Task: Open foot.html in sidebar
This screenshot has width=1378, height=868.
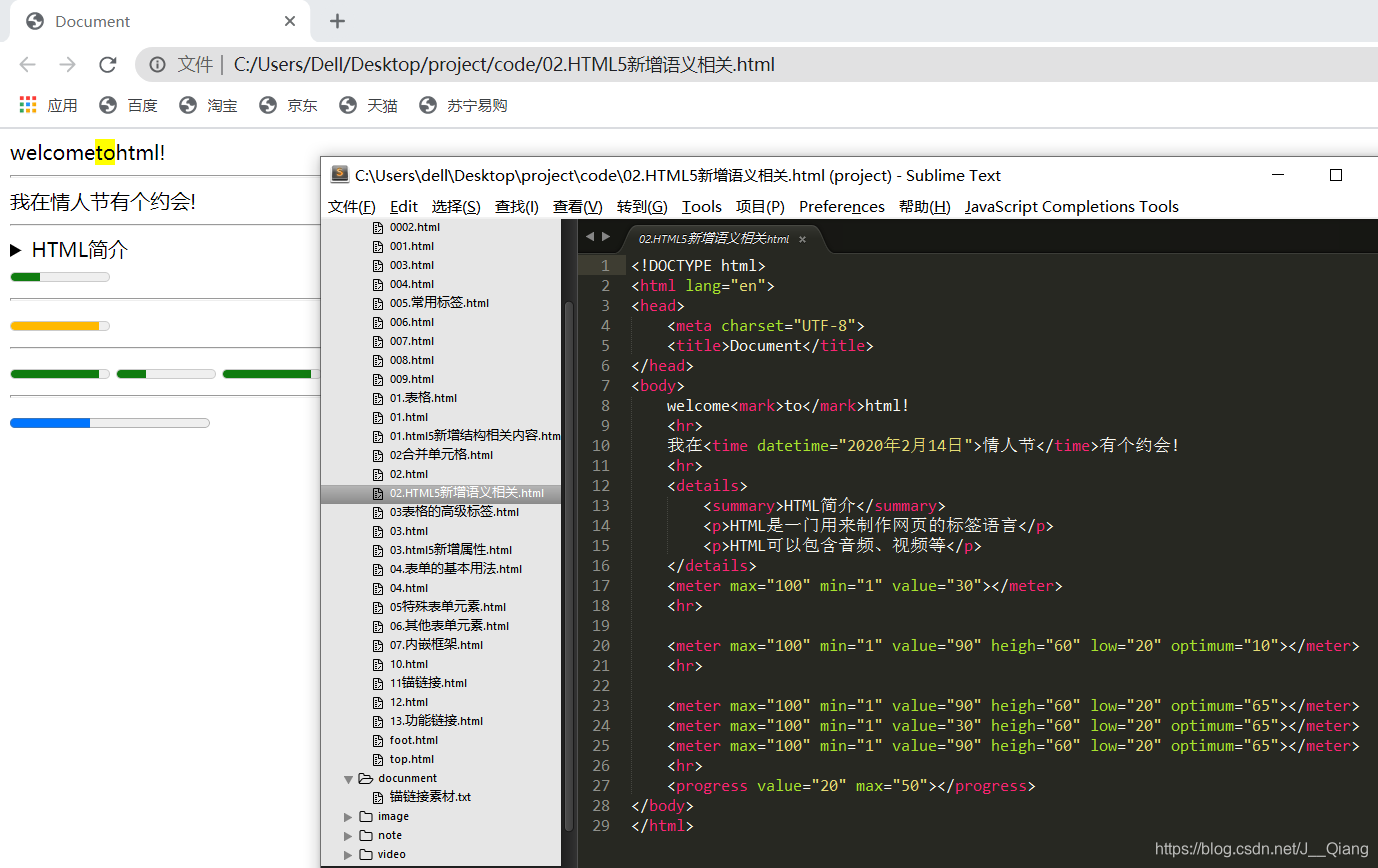Action: point(414,740)
